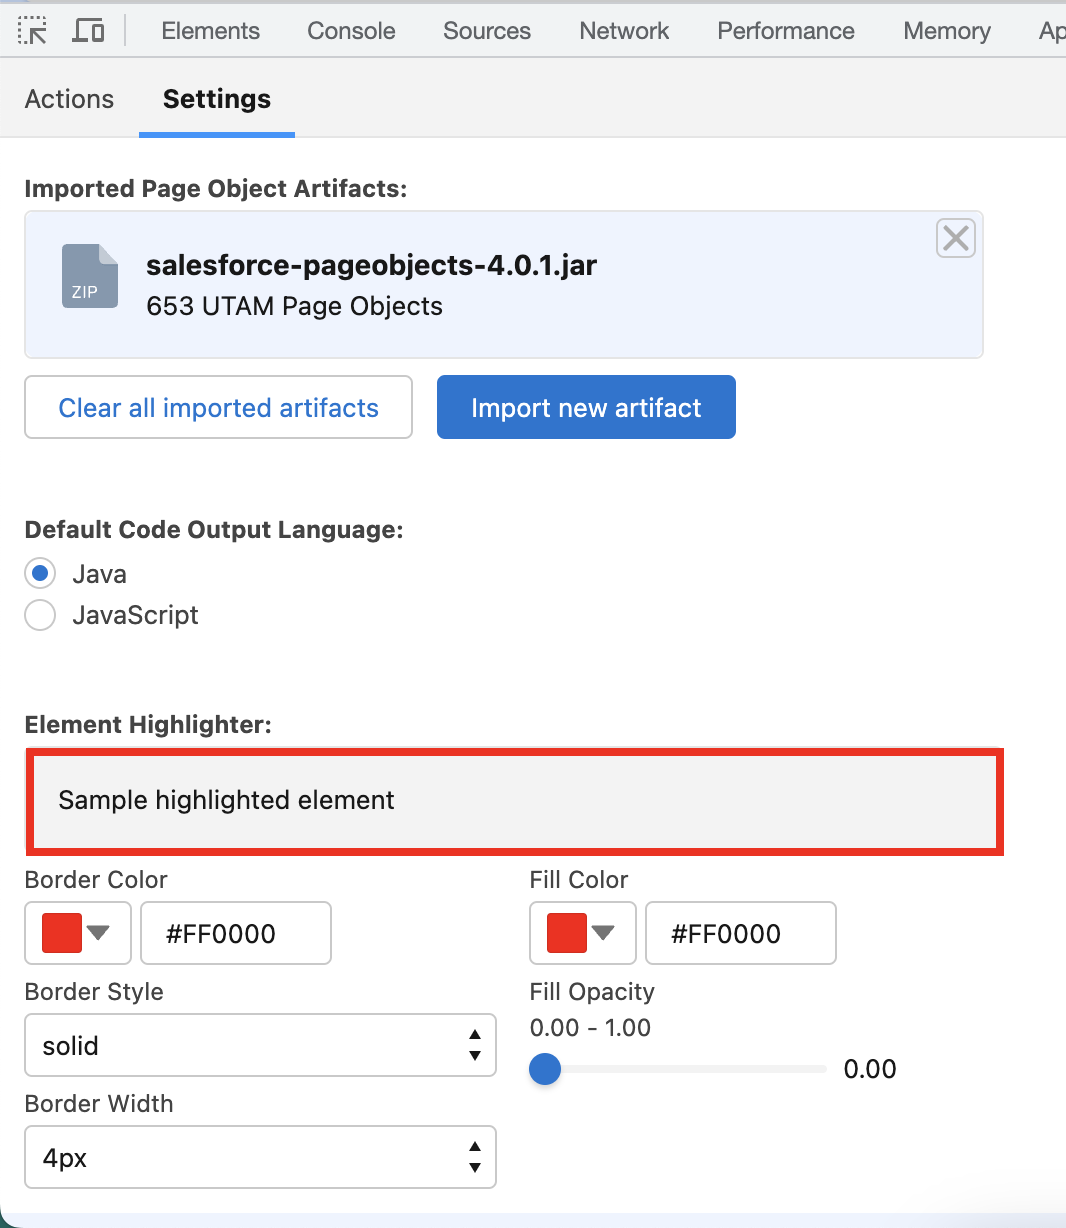Remove the salesforce-pageobjects artifact with the X icon
Viewport: 1066px width, 1228px height.
[955, 238]
